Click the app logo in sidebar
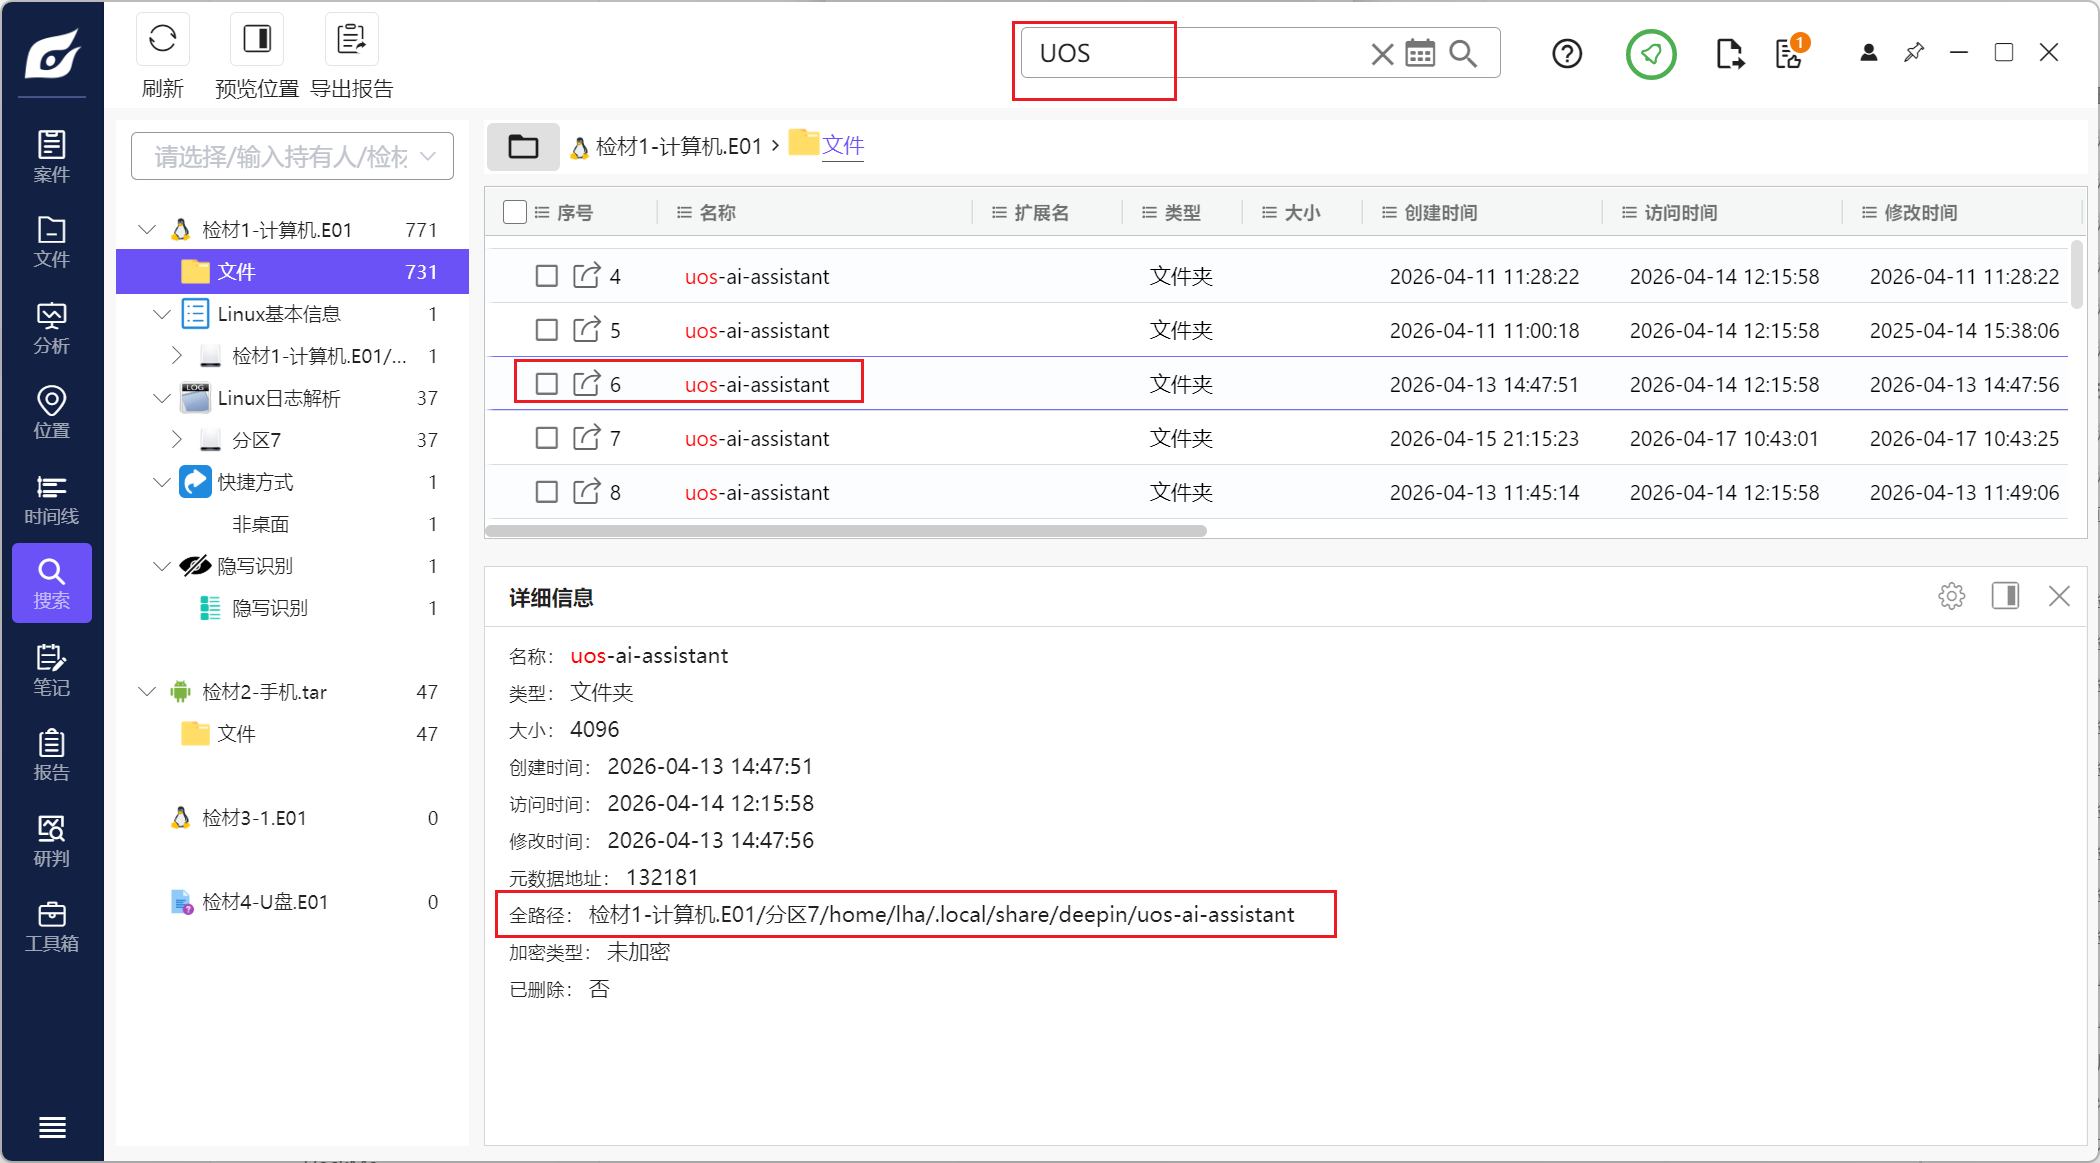This screenshot has height=1163, width=2100. click(52, 54)
